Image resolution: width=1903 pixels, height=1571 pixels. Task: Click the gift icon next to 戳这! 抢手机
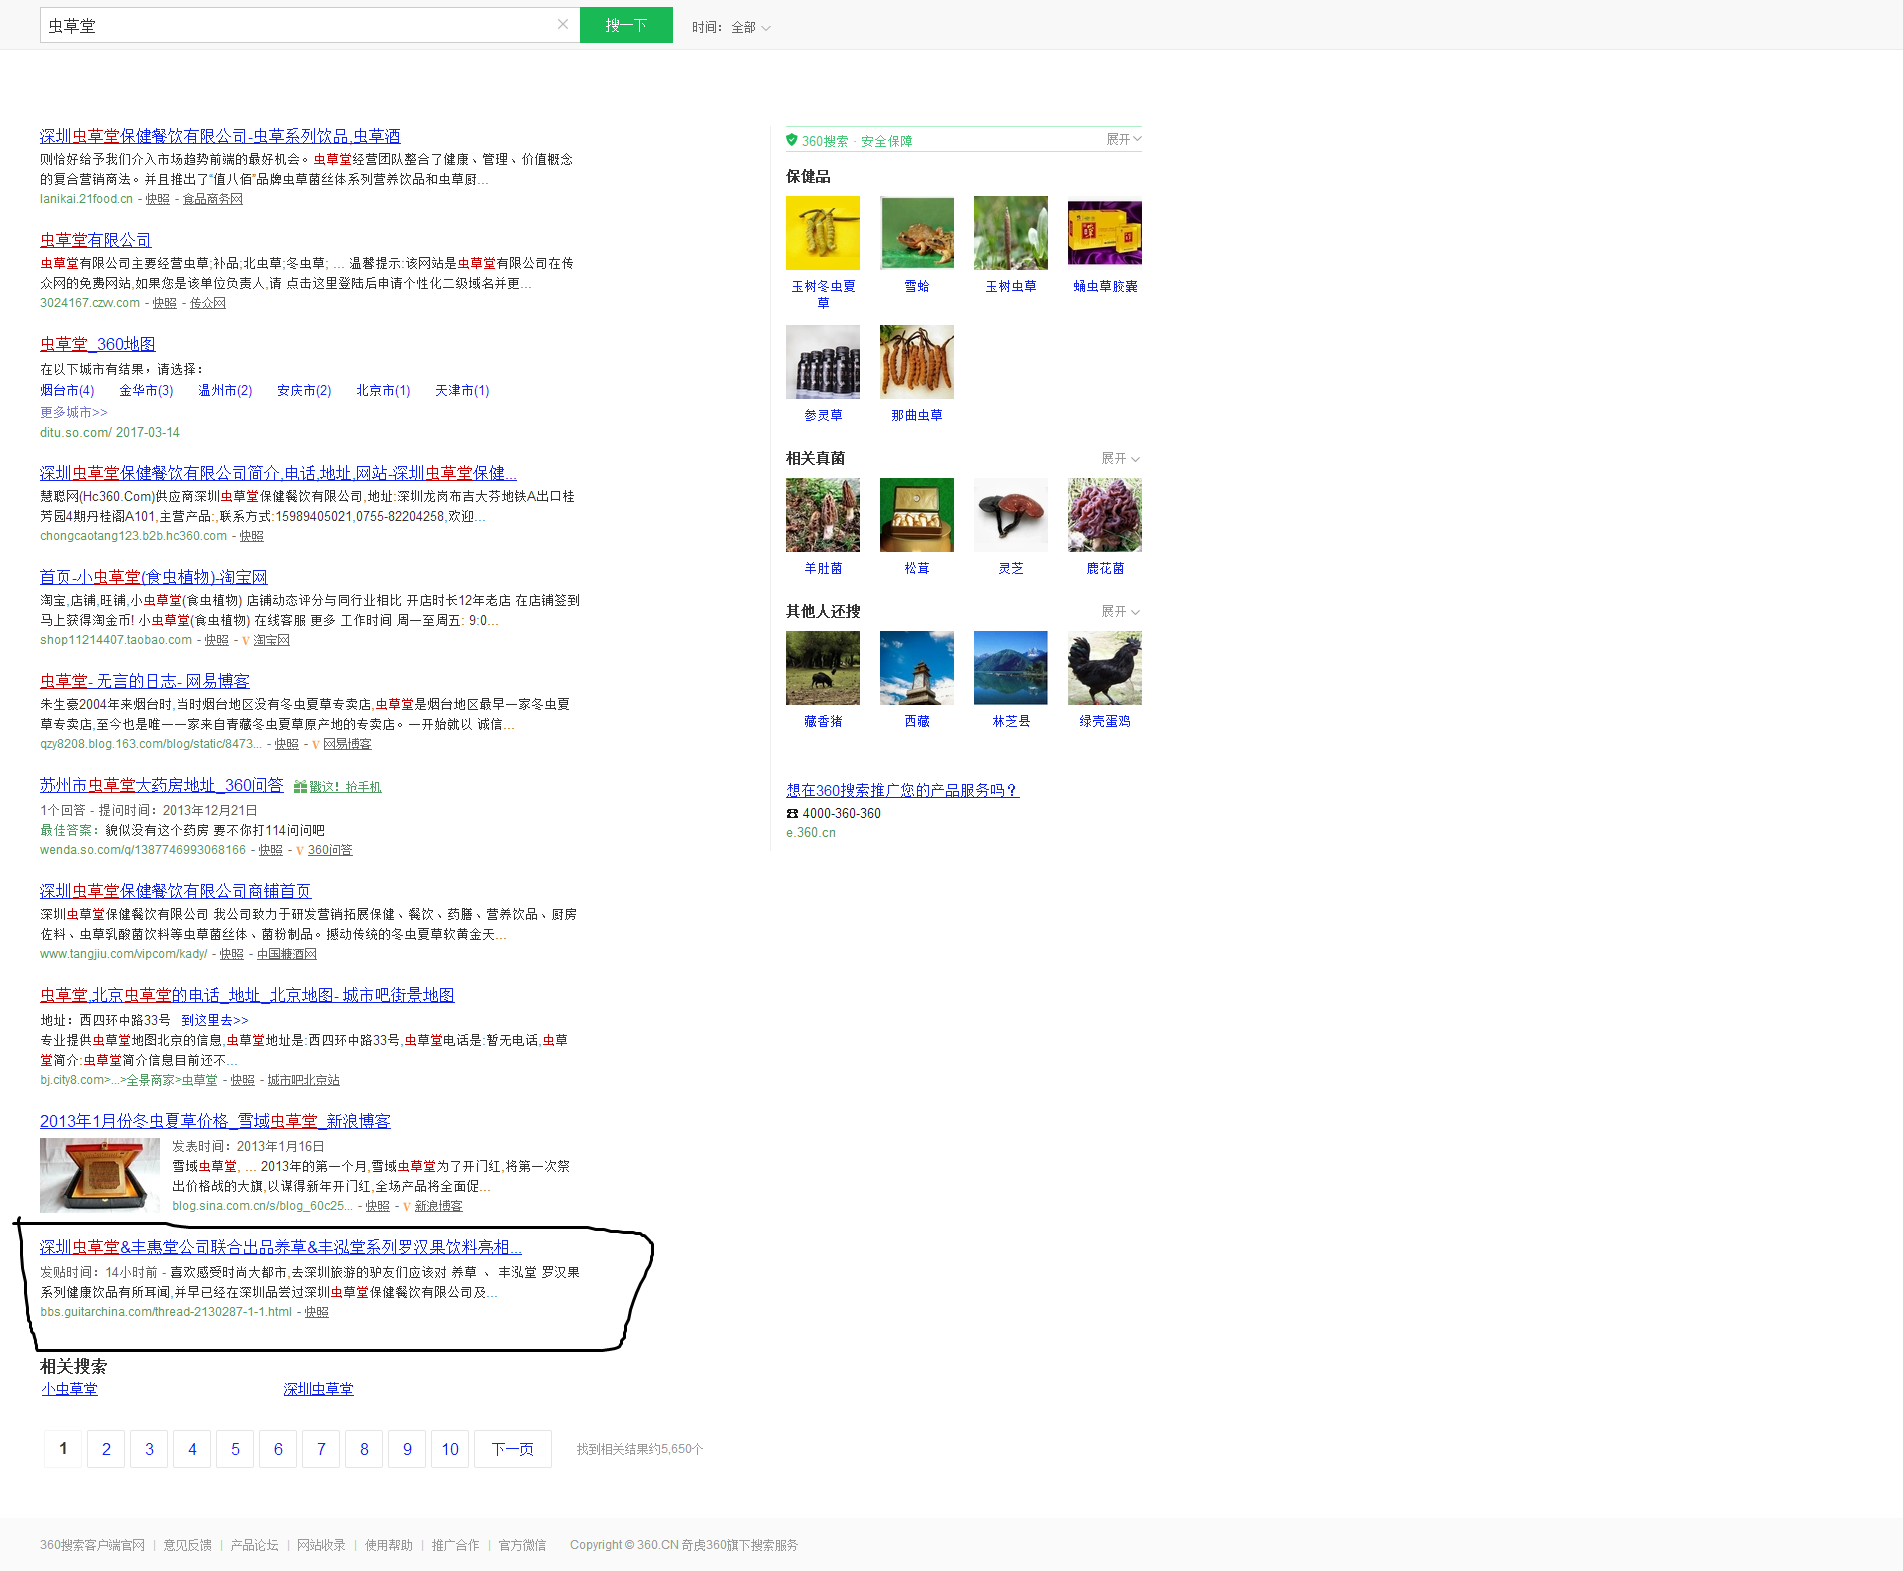[x=300, y=787]
